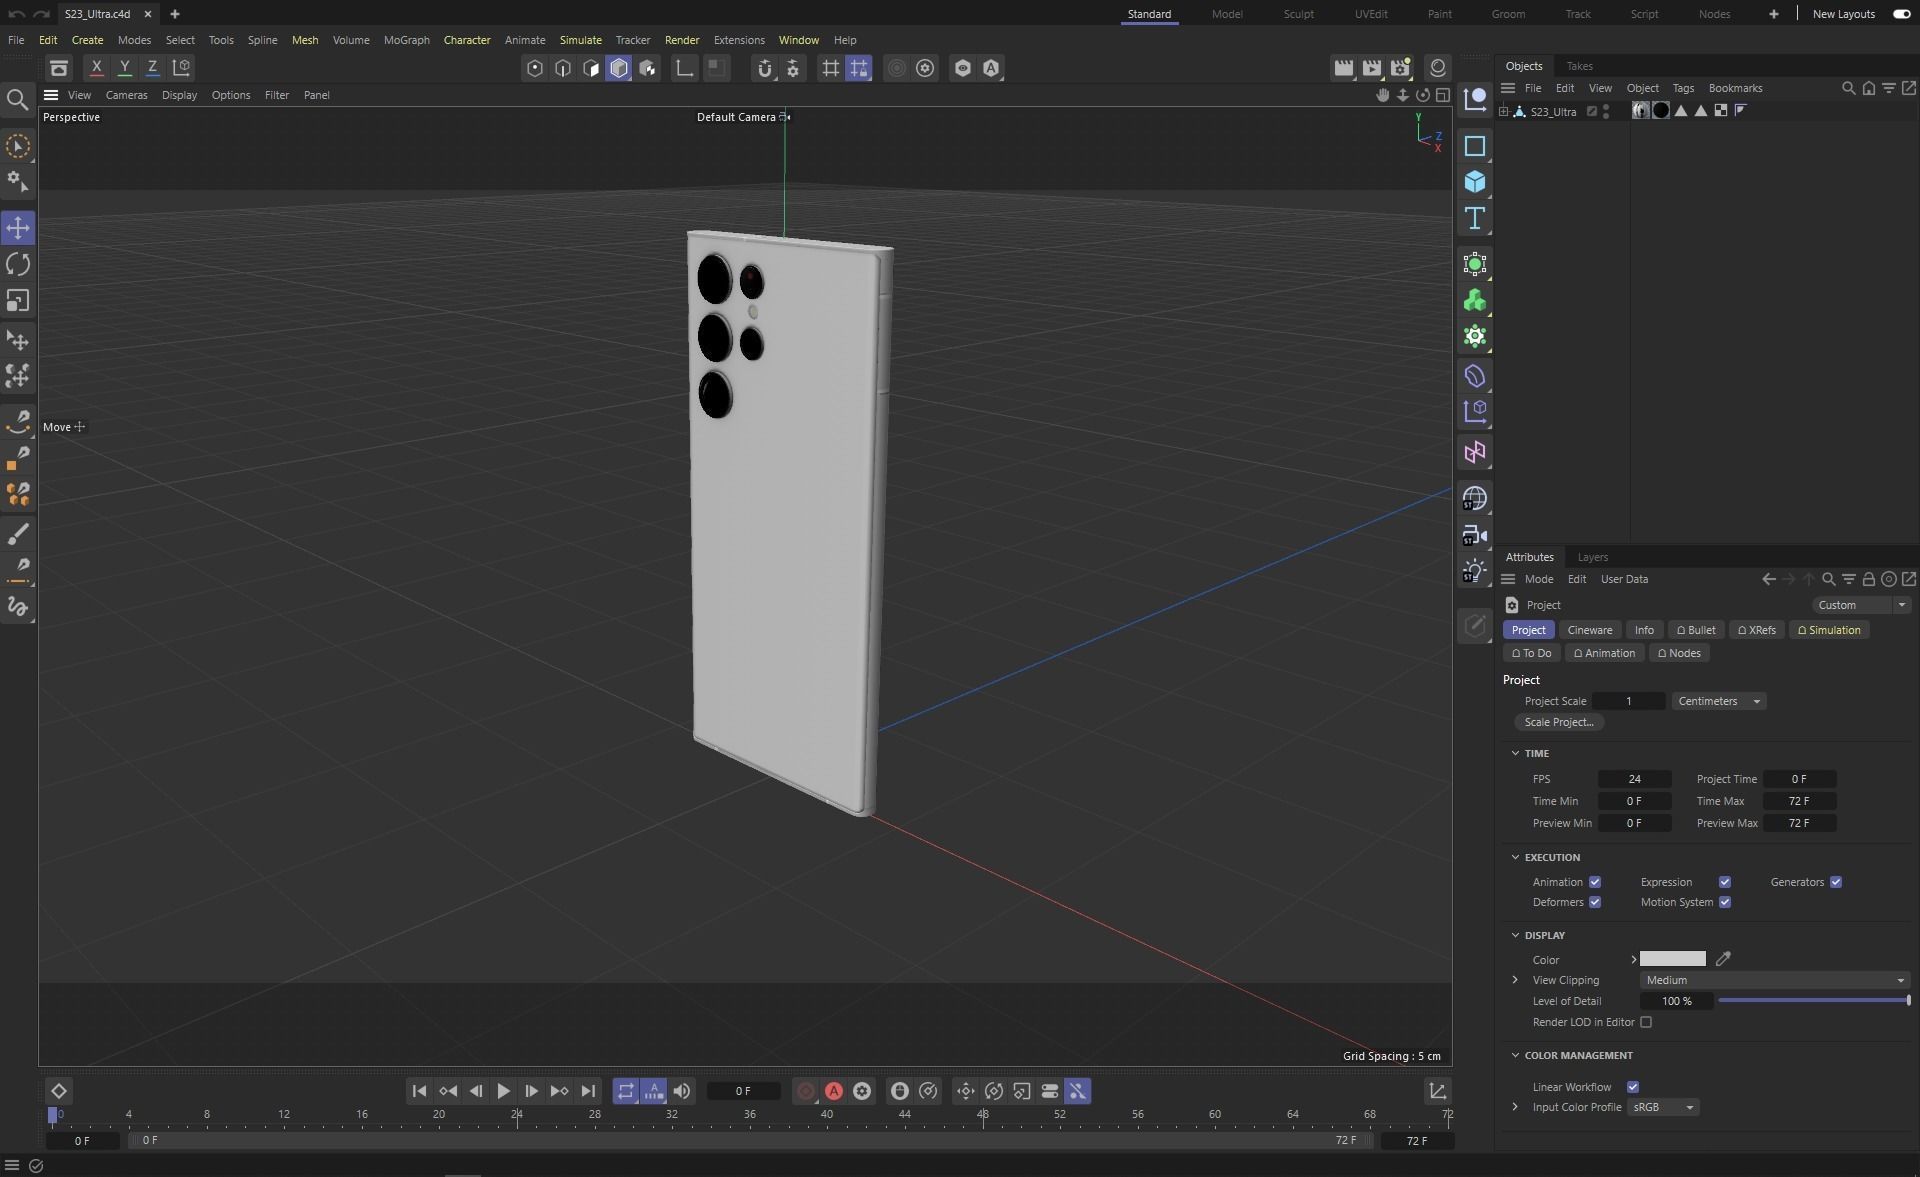Open Input Color Profile sRGB dropdown
This screenshot has width=1920, height=1177.
1662,1107
